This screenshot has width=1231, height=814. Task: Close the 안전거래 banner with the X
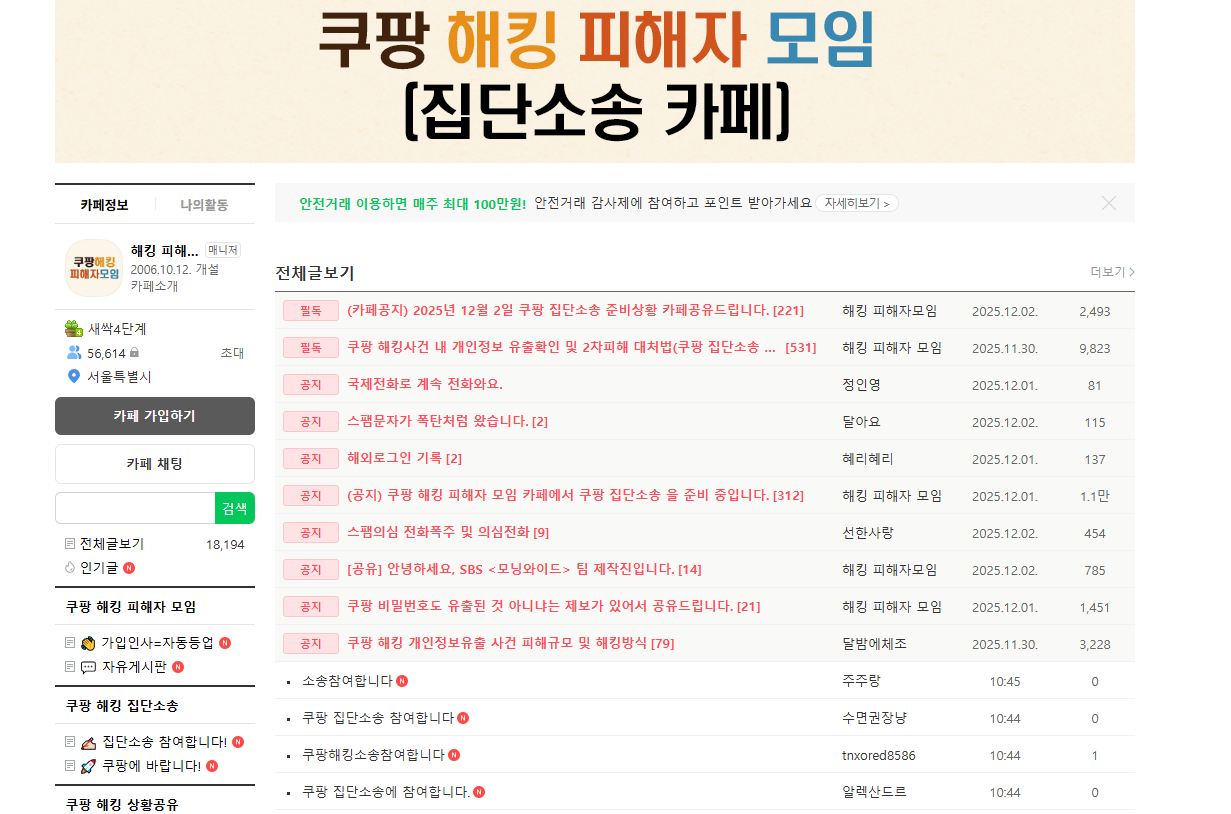click(1108, 203)
